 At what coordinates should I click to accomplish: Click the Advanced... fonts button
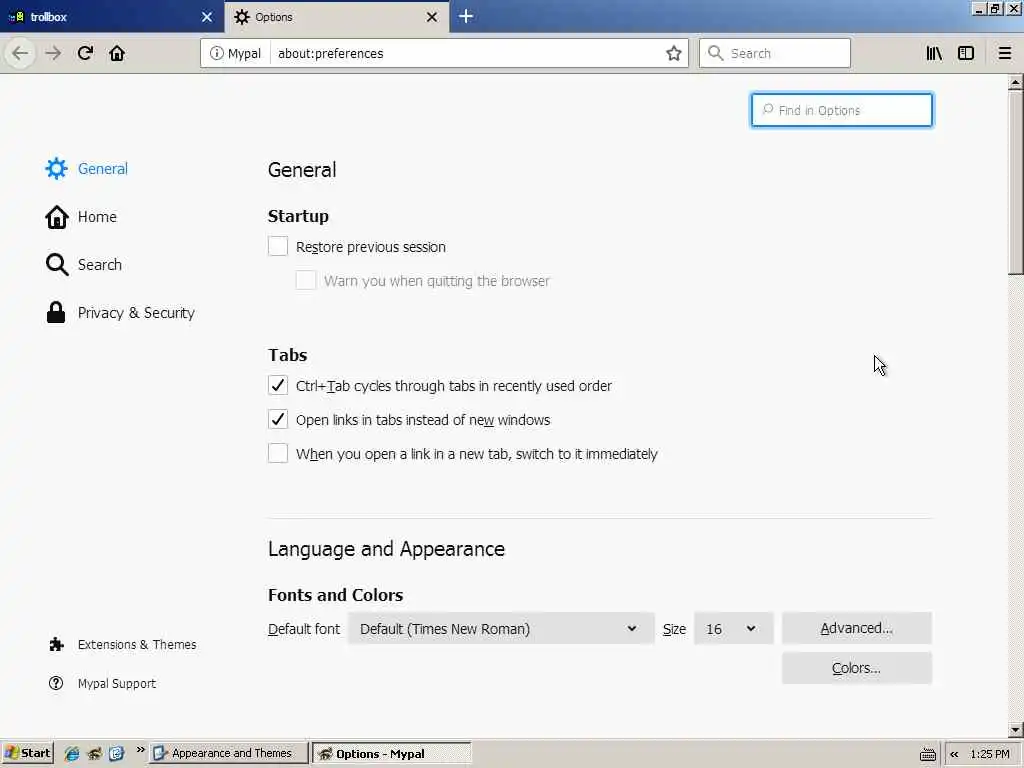856,628
